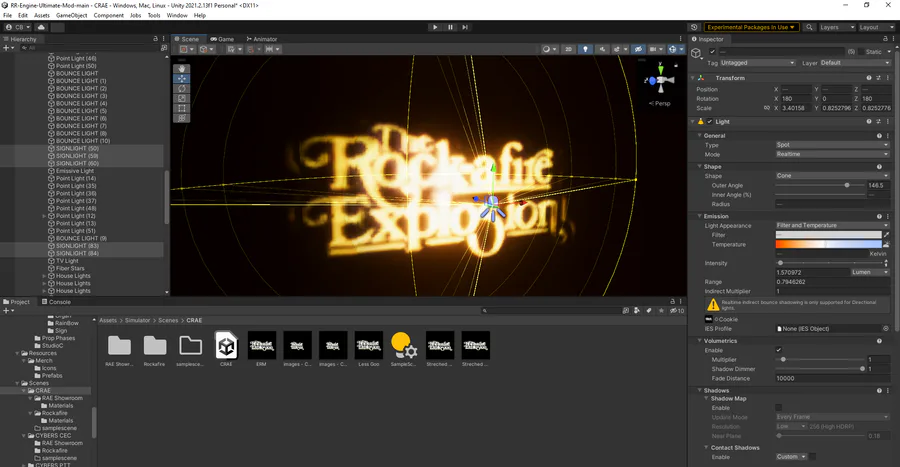This screenshot has width=900, height=467.
Task: Toggle scene visibility hidden-objects eye icon
Action: tap(638, 49)
